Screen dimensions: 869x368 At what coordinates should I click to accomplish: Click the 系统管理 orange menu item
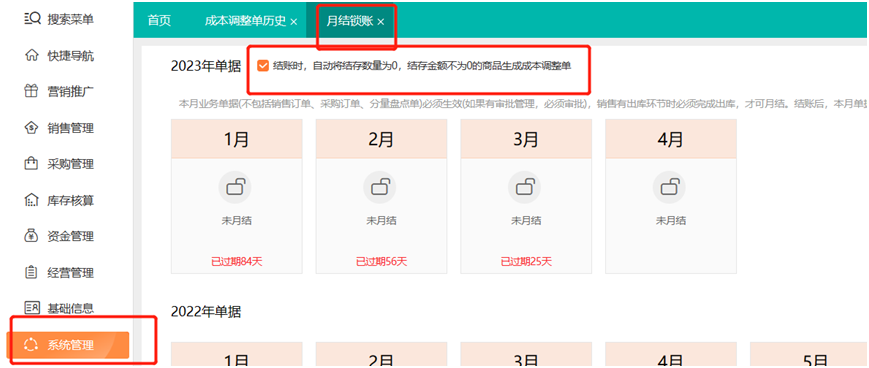pyautogui.click(x=67, y=345)
